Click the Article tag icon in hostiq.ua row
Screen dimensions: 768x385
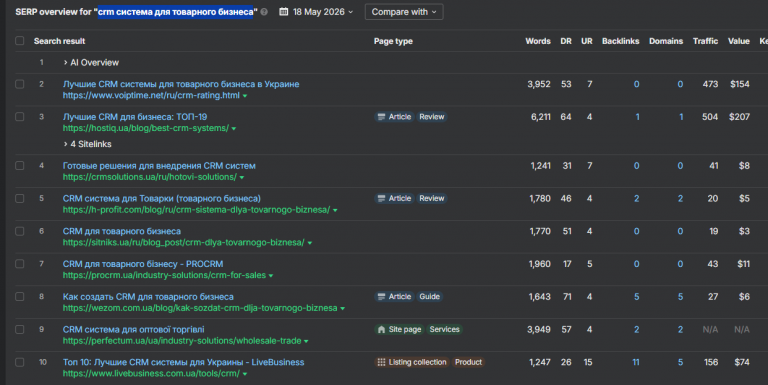382,117
